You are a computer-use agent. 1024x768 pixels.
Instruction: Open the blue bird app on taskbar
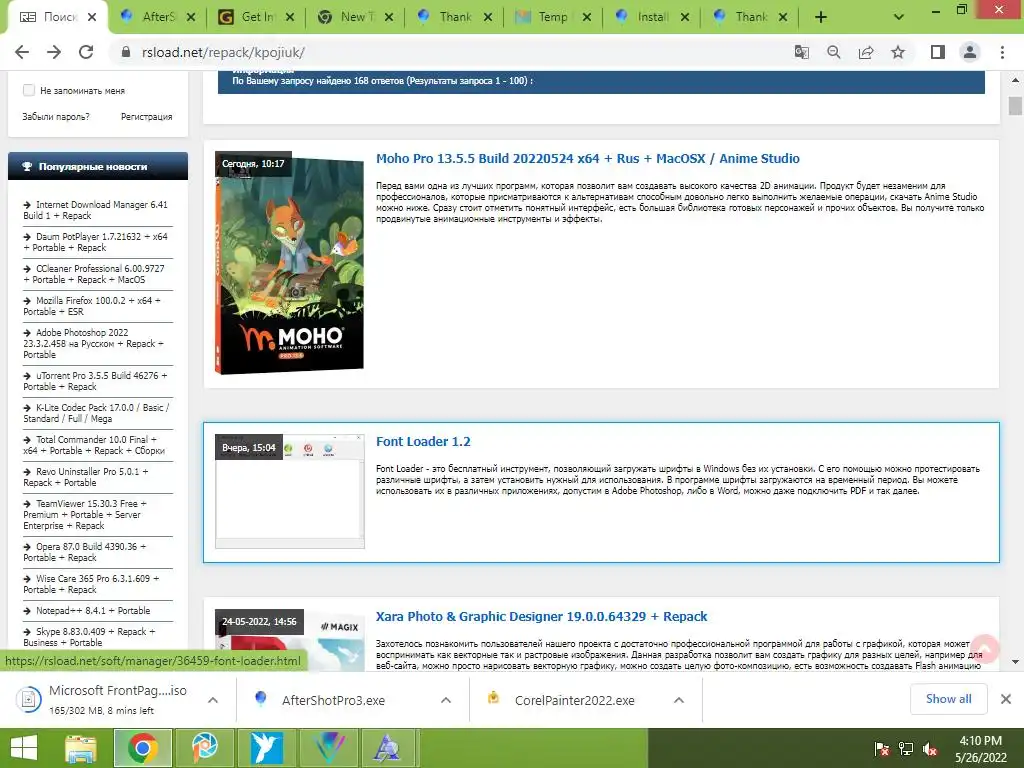[266, 748]
